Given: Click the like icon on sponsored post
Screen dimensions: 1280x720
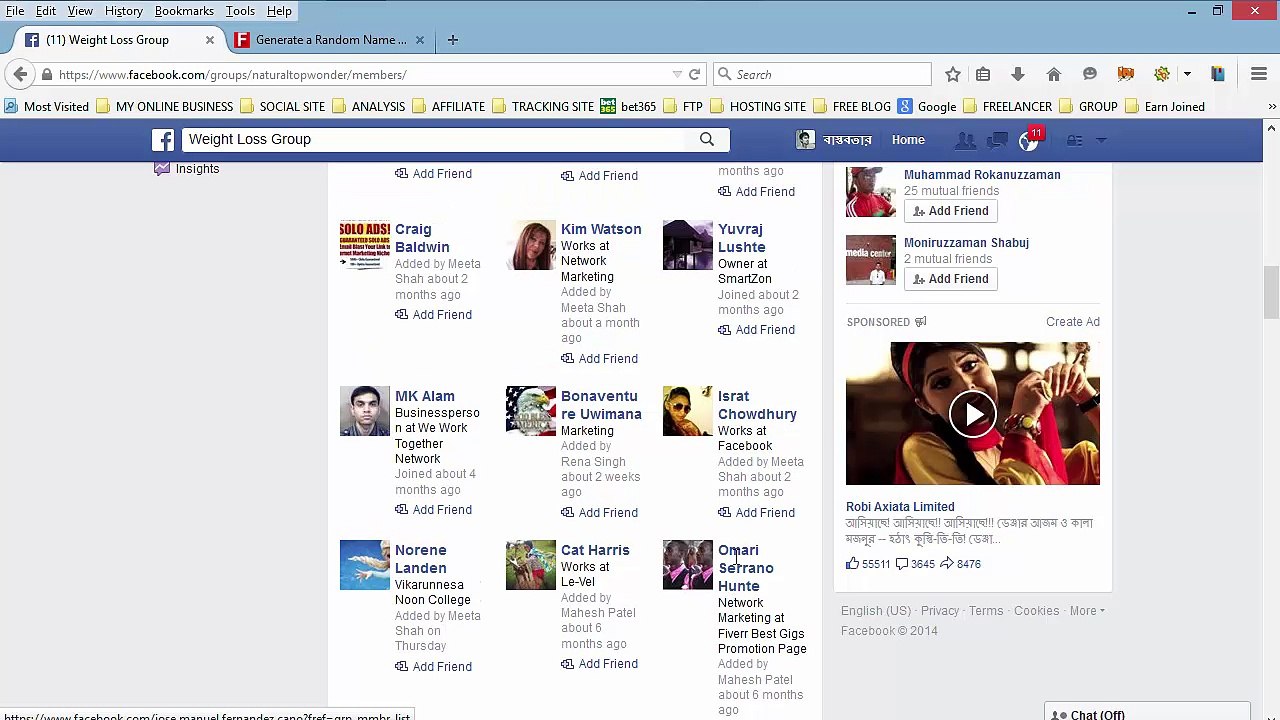Looking at the screenshot, I should (x=852, y=563).
